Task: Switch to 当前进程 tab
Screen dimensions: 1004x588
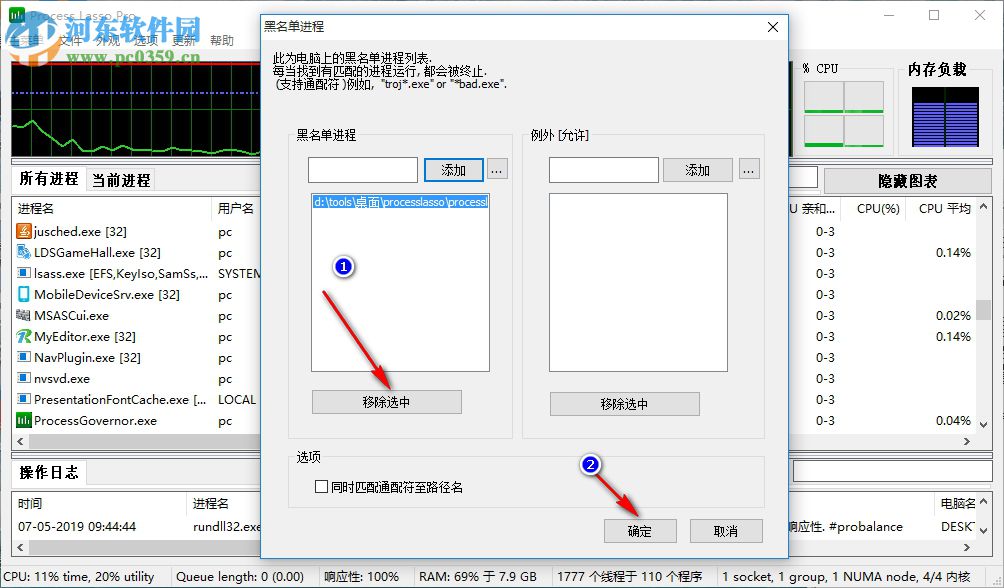Action: point(121,181)
